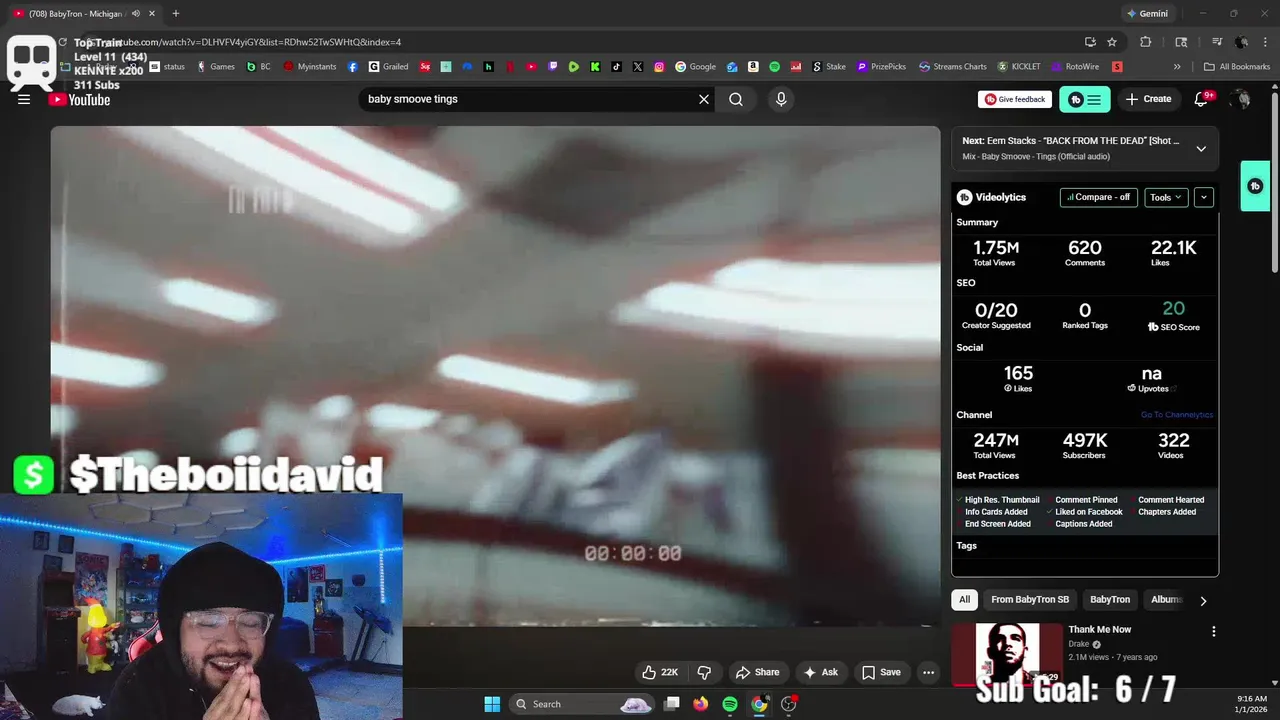
Task: Show hidden bookmarks with the chevron
Action: coord(1177,67)
